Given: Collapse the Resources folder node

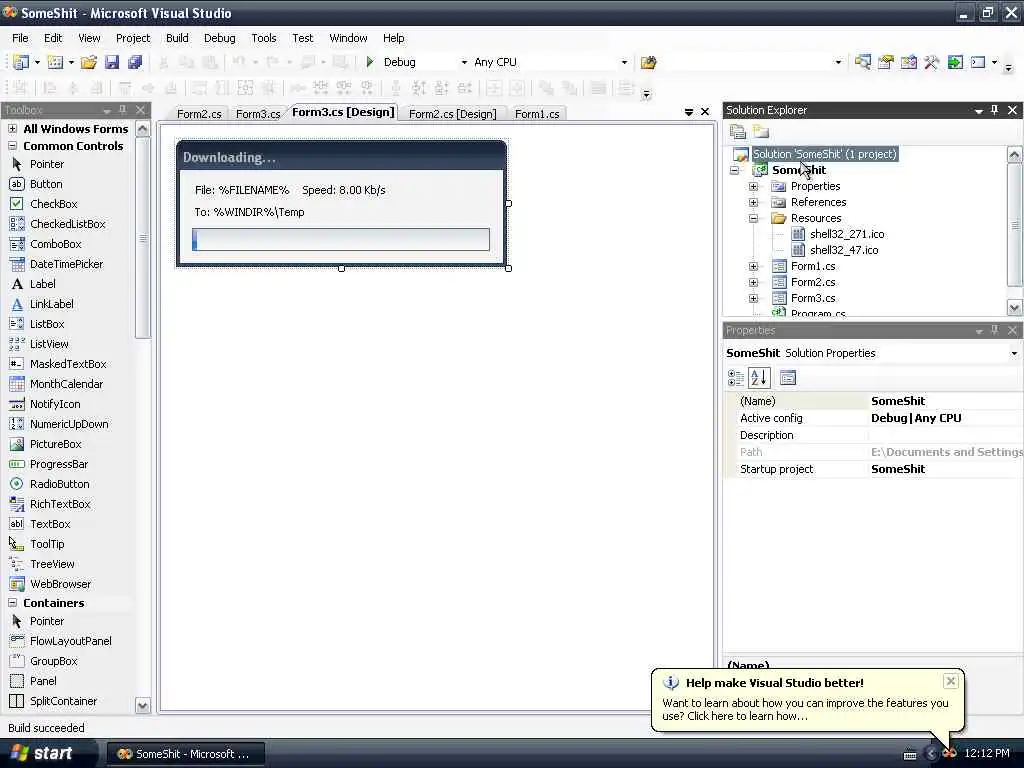Looking at the screenshot, I should [753, 218].
